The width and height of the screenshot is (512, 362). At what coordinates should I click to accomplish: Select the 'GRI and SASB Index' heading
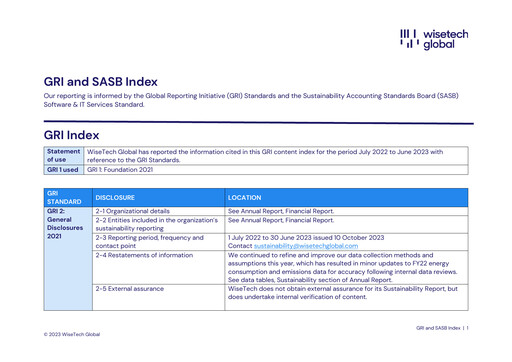101,82
